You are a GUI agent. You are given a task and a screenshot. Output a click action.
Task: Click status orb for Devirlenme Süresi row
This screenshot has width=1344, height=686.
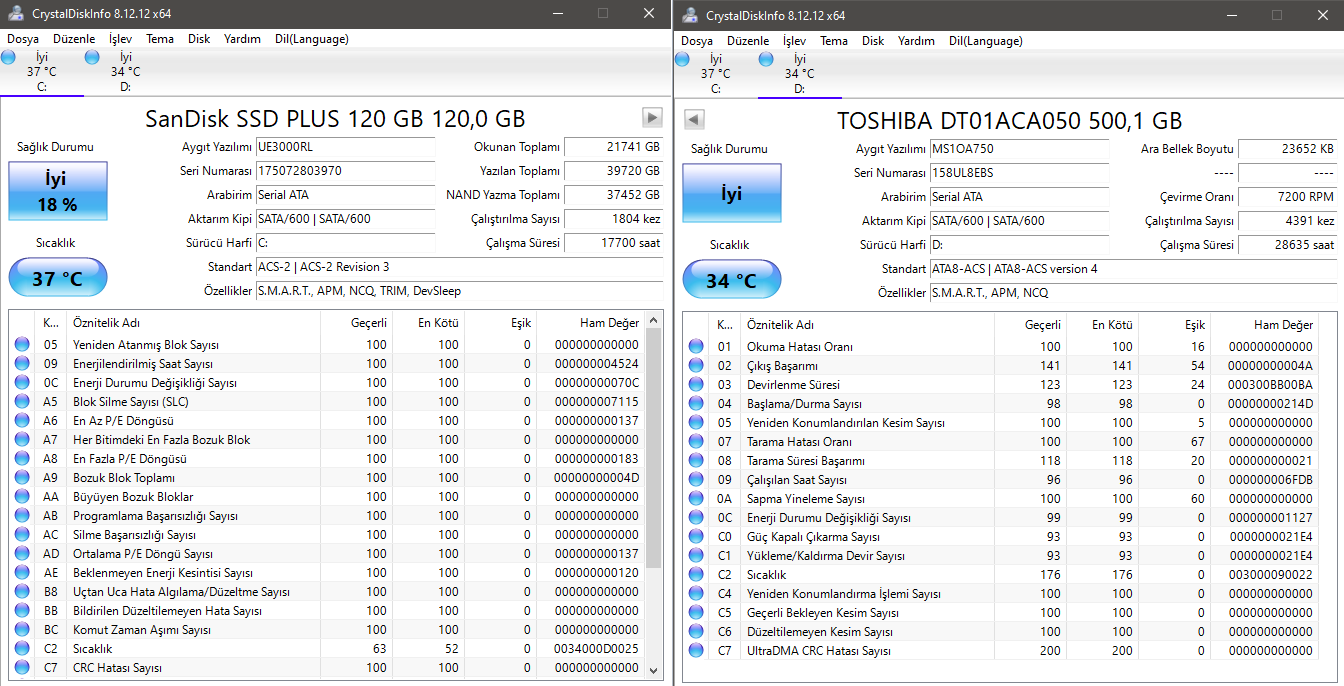[x=696, y=385]
